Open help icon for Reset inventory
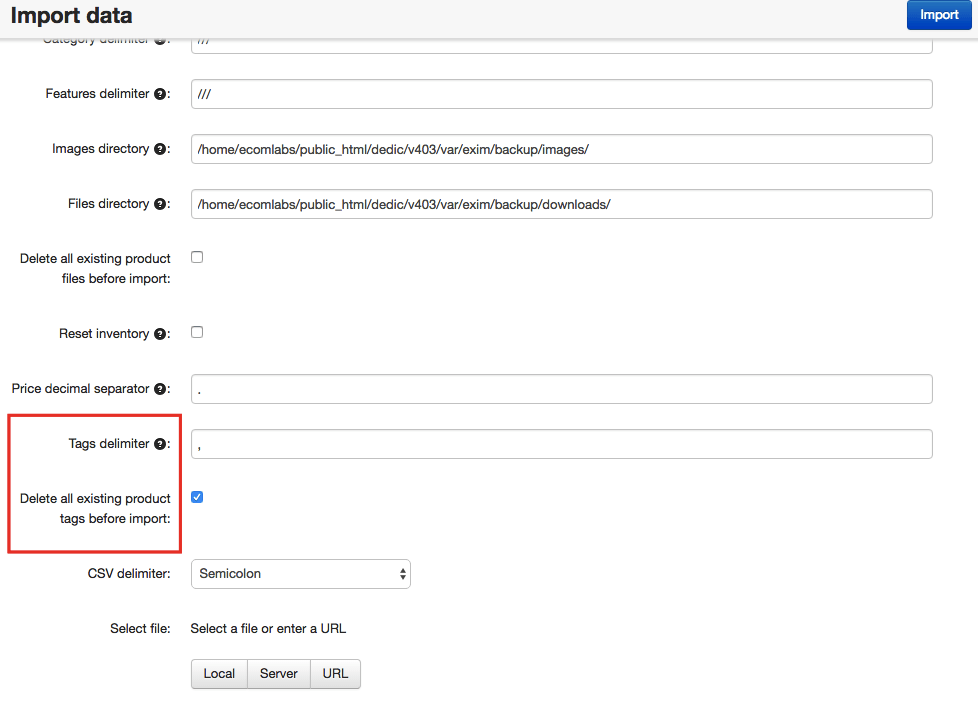The image size is (978, 701). click(160, 334)
